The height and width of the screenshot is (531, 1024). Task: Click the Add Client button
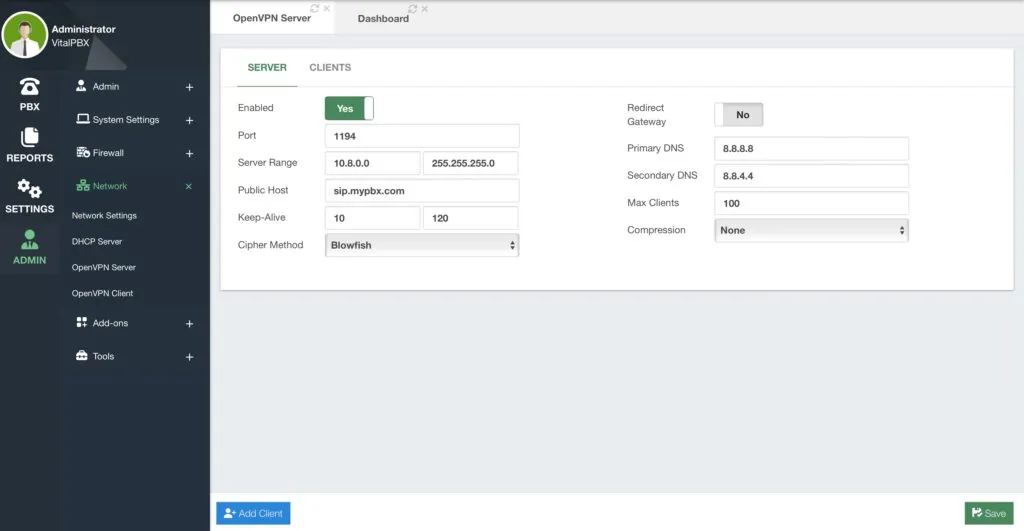click(253, 513)
